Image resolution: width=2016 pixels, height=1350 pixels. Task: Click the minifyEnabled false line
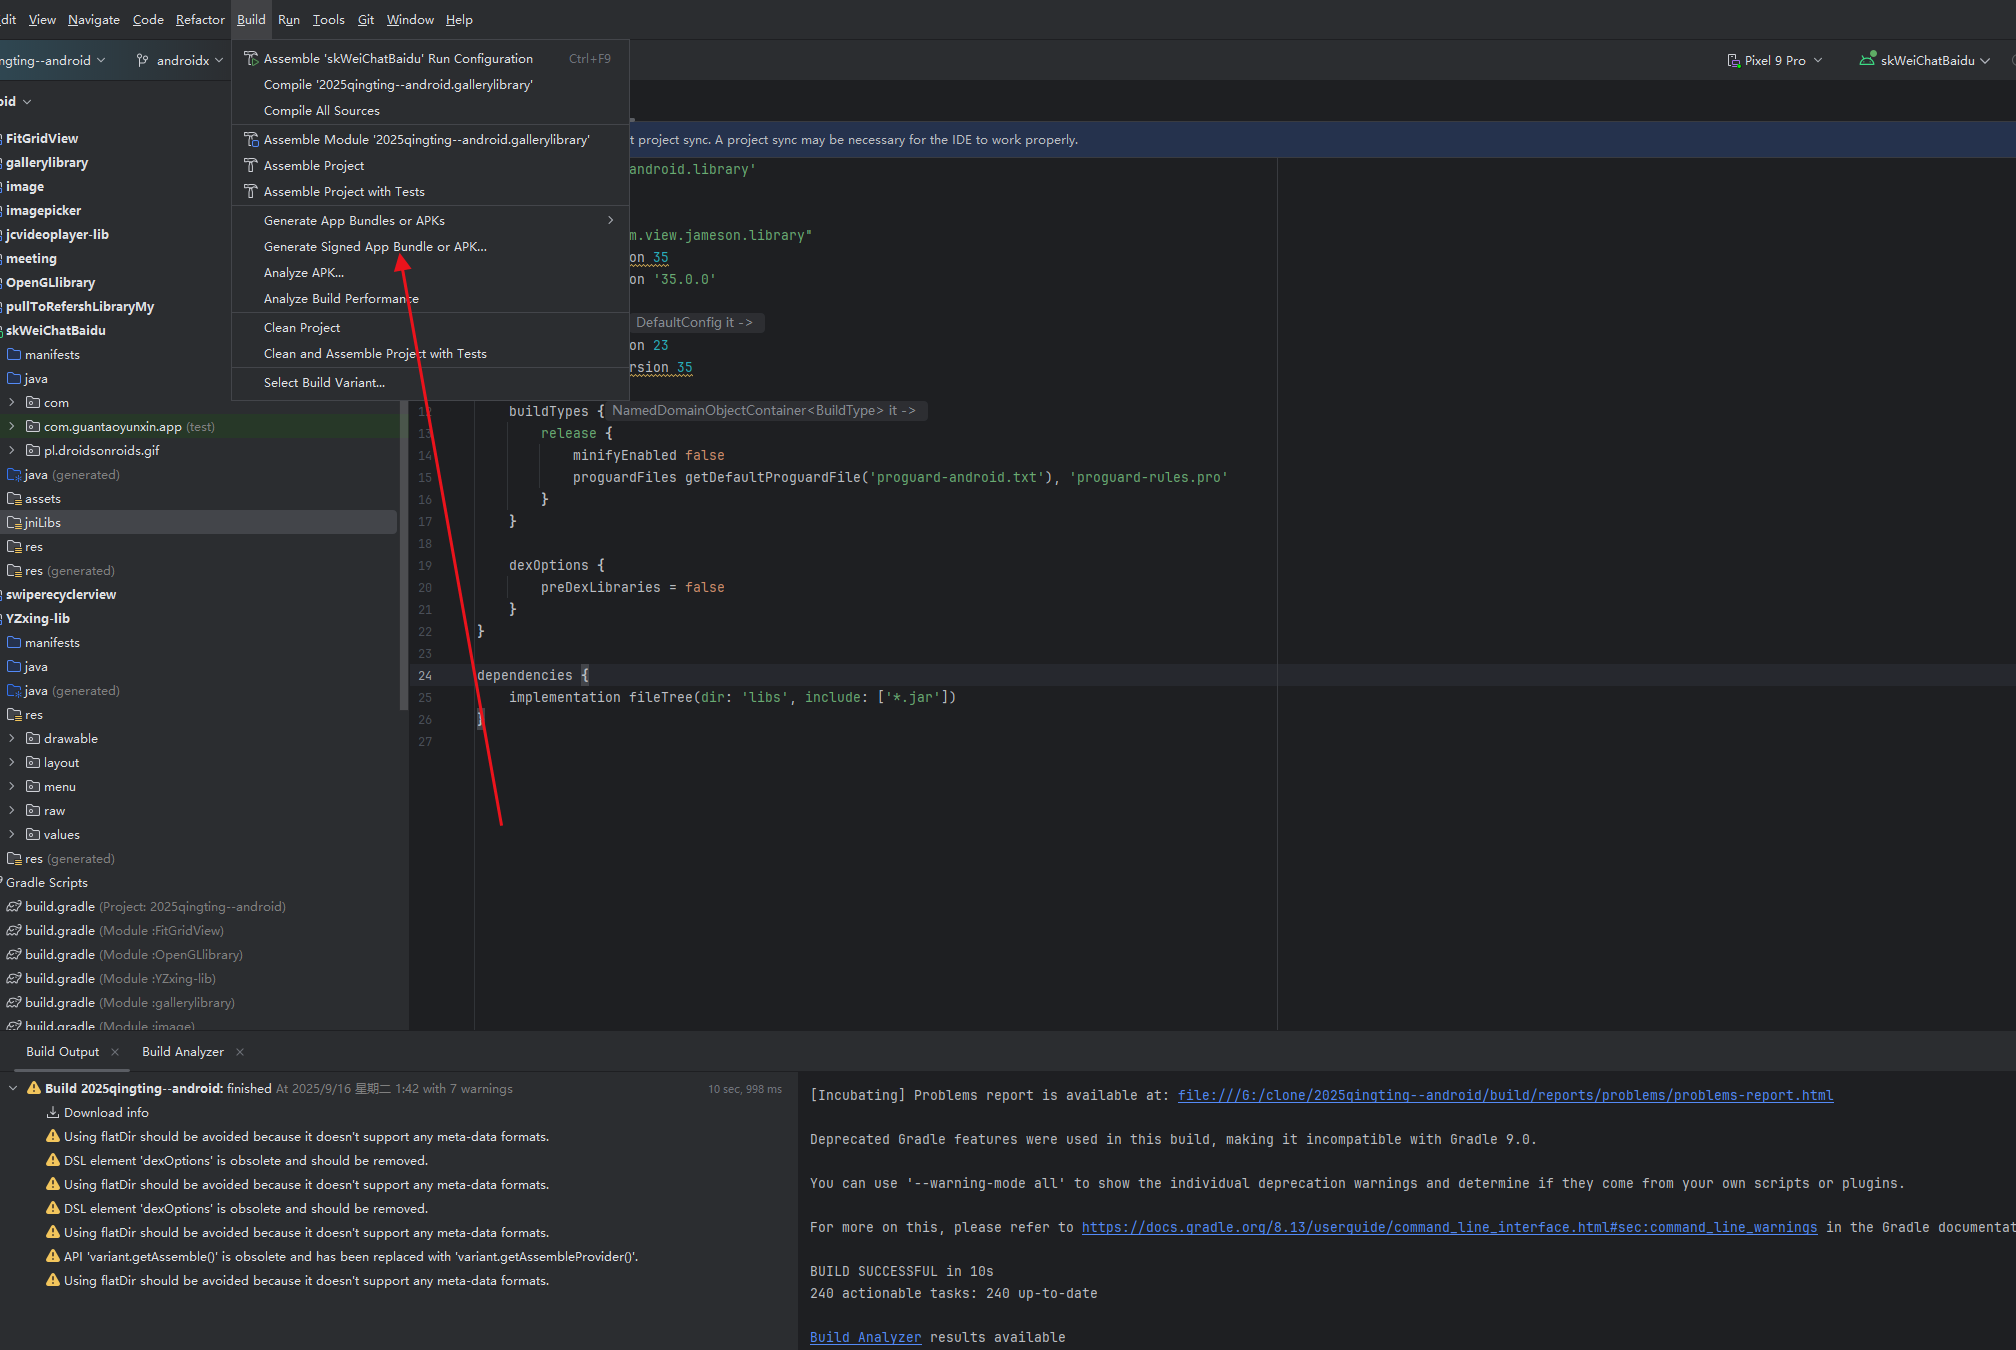point(648,455)
